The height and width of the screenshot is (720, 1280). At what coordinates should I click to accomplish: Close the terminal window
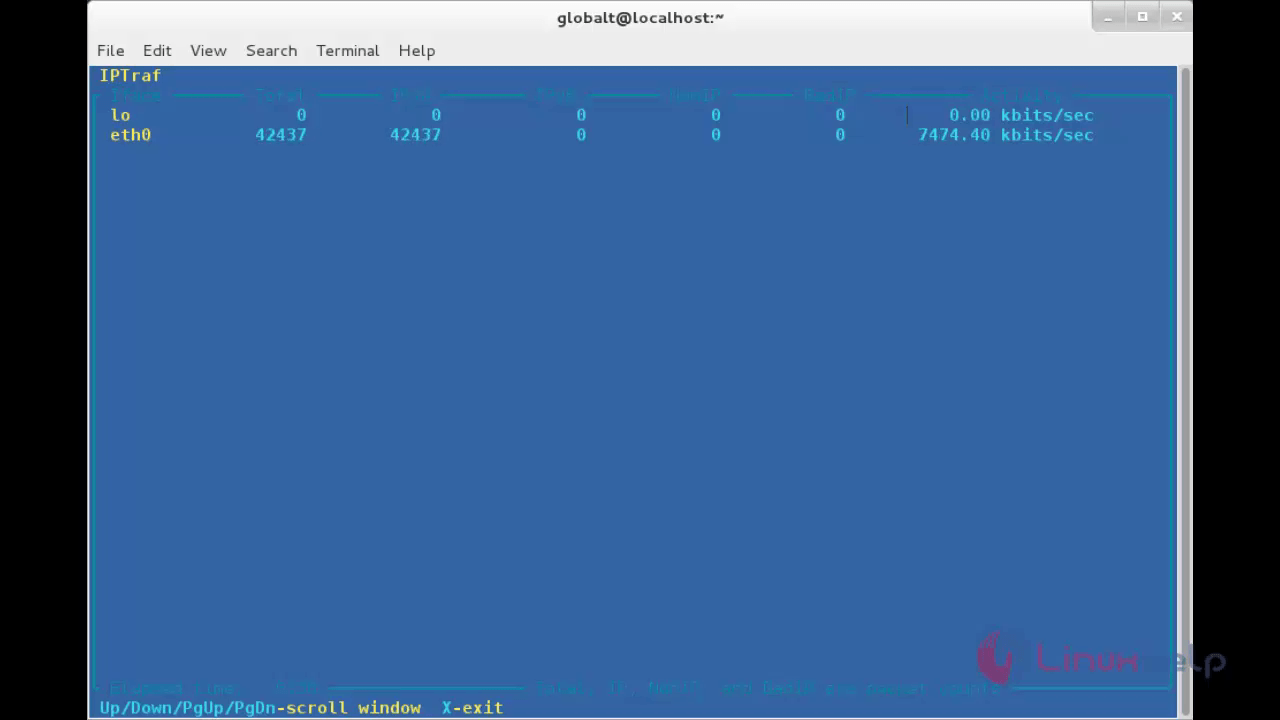(x=1176, y=17)
